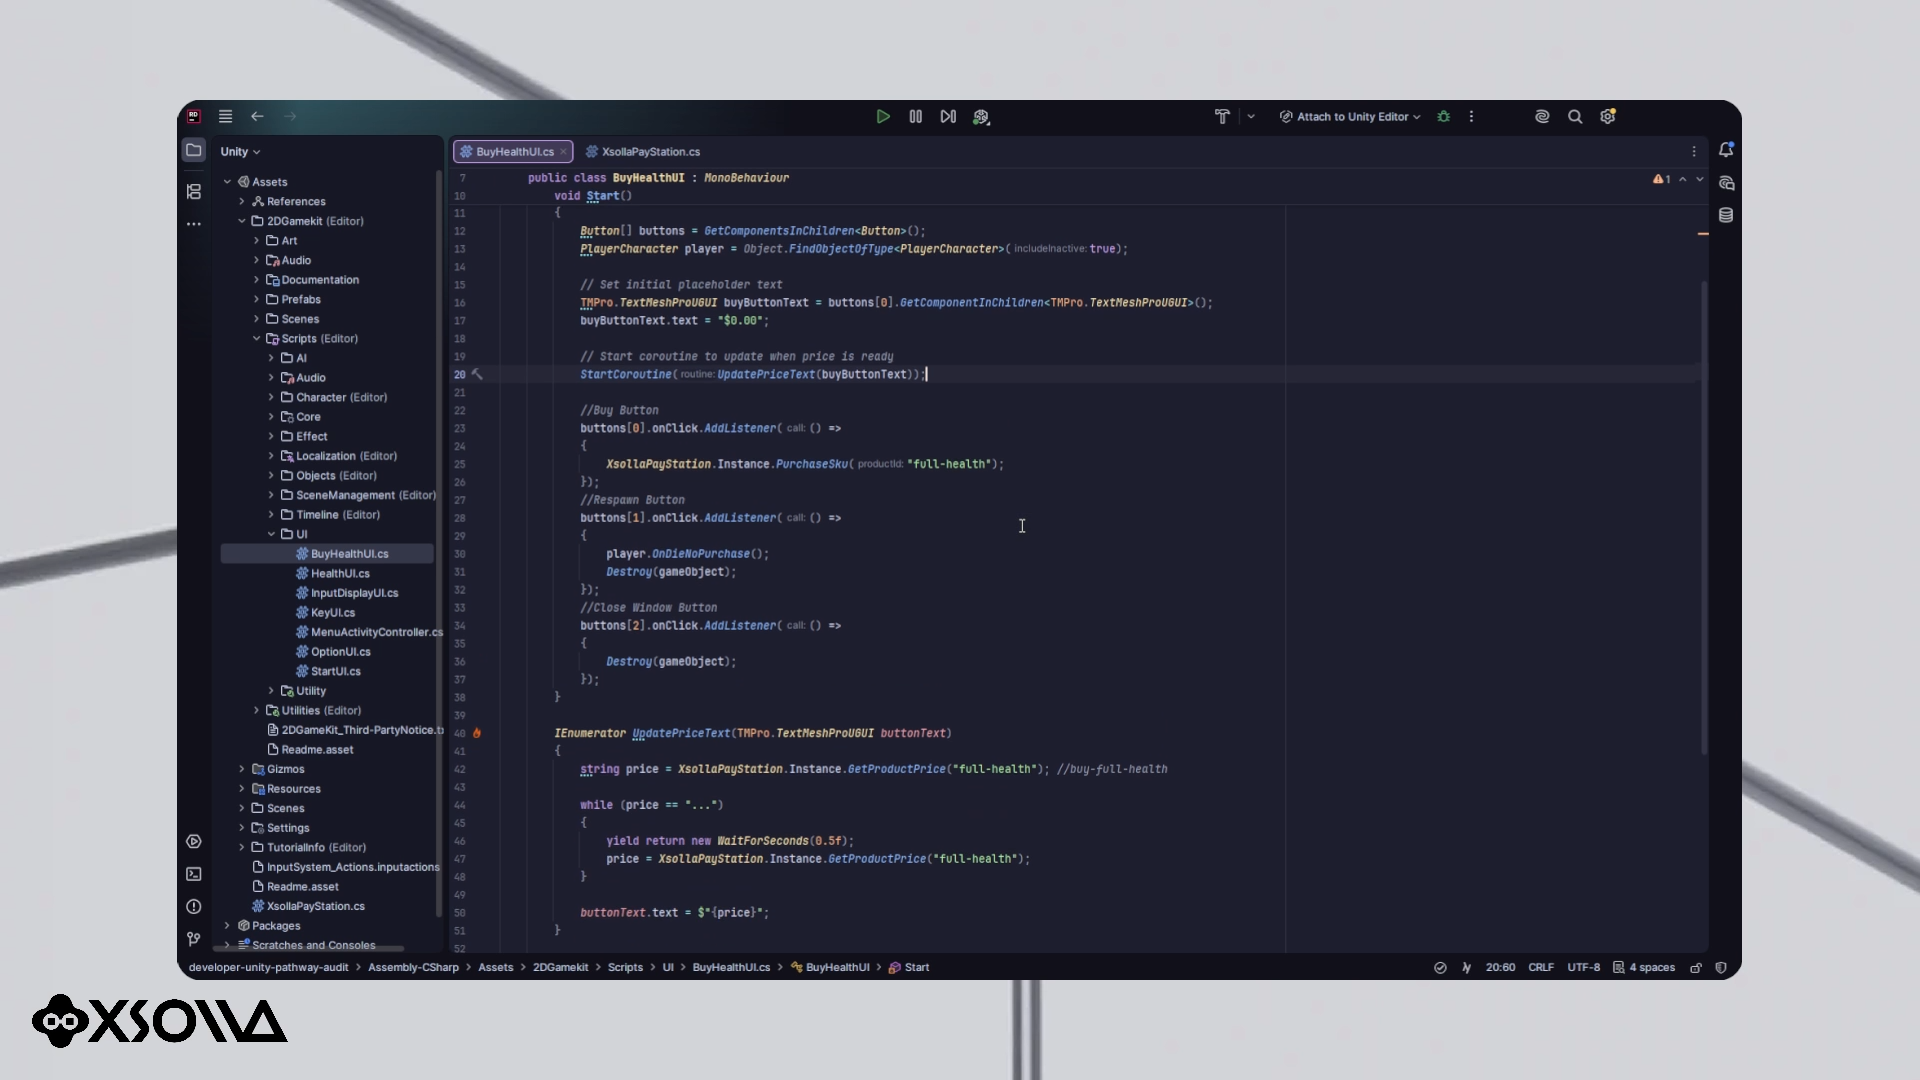Click the Unity Play button

(882, 117)
